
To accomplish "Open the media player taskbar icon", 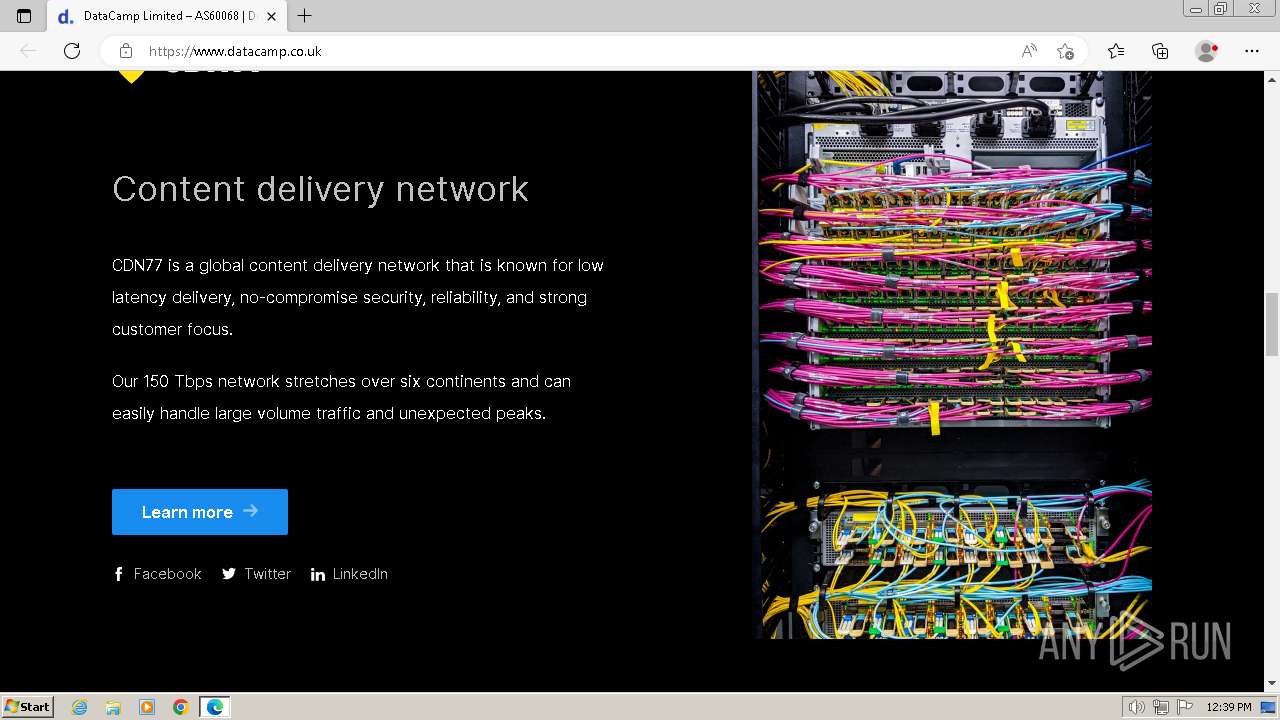I will pos(147,707).
